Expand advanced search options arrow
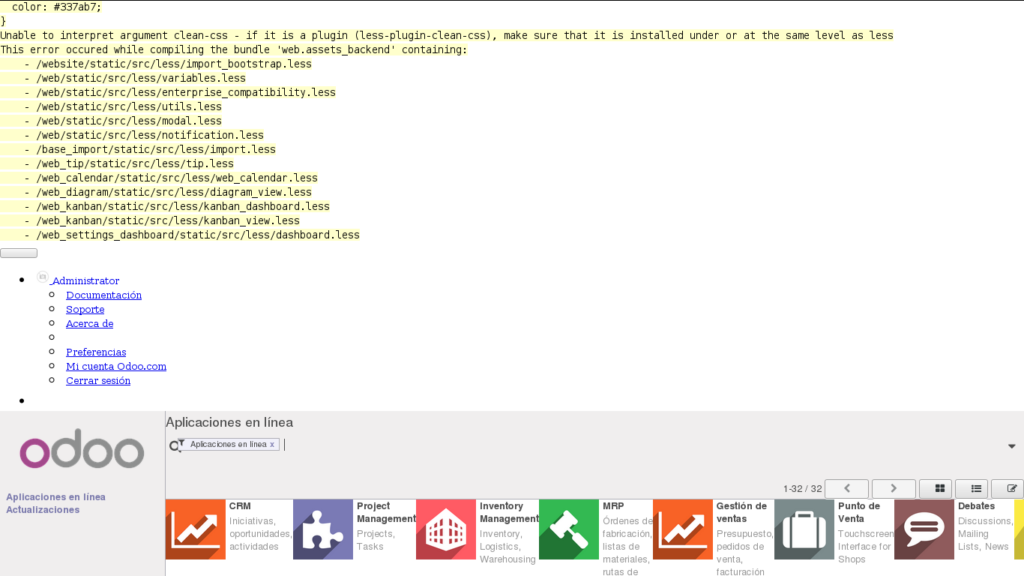This screenshot has width=1024, height=576. (x=1012, y=446)
